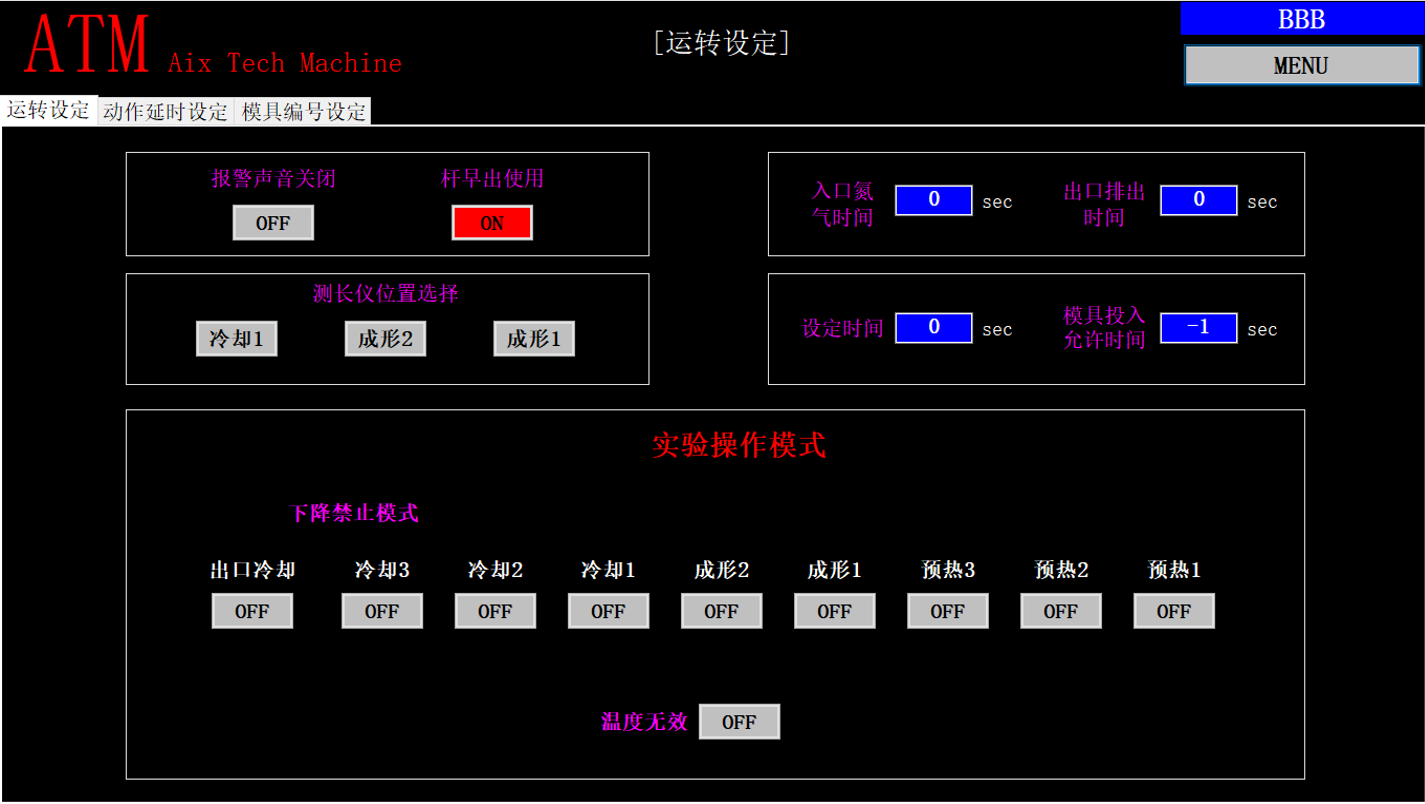Viewport: 1425px width, 804px height.
Task: Disable the 杆早出使用 ON toggle
Action: [492, 222]
